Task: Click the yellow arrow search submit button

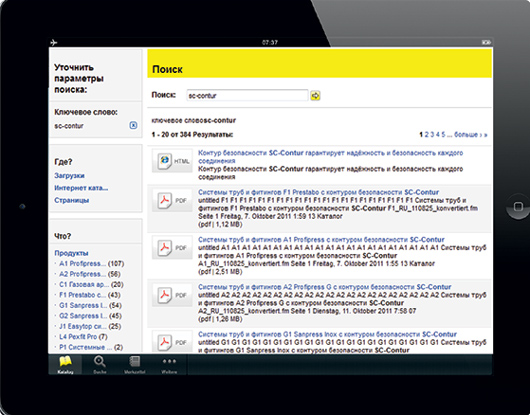Action: point(315,96)
